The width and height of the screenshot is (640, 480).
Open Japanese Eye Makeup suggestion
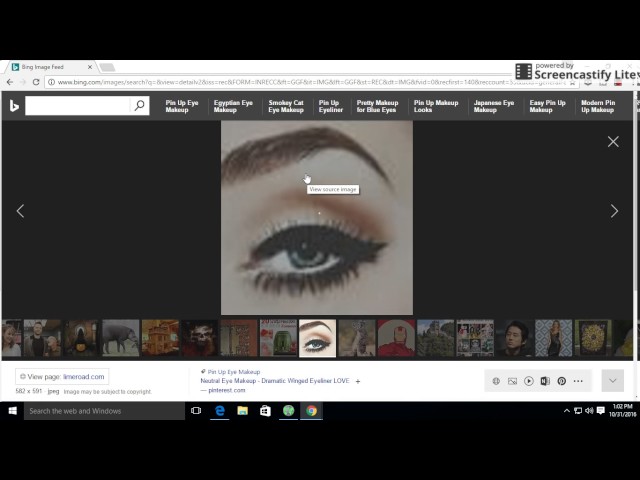tap(494, 106)
